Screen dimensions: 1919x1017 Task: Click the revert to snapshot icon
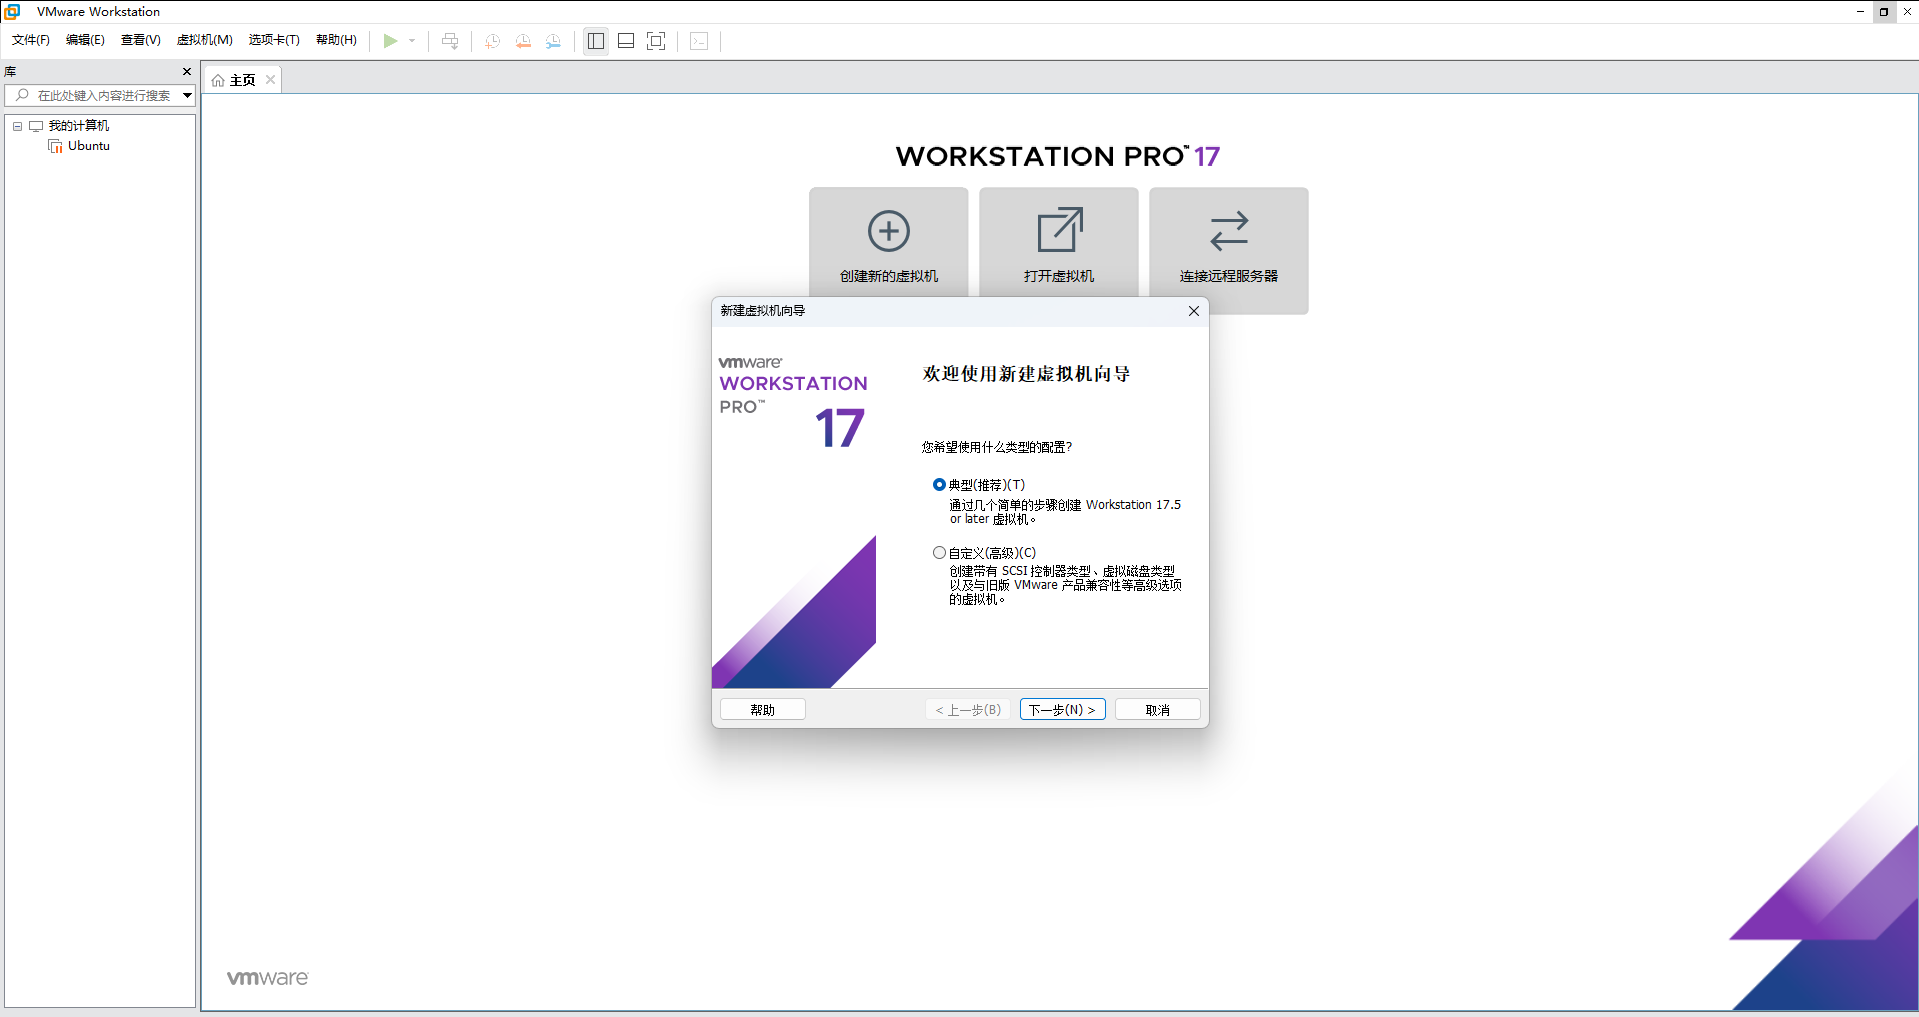coord(523,41)
